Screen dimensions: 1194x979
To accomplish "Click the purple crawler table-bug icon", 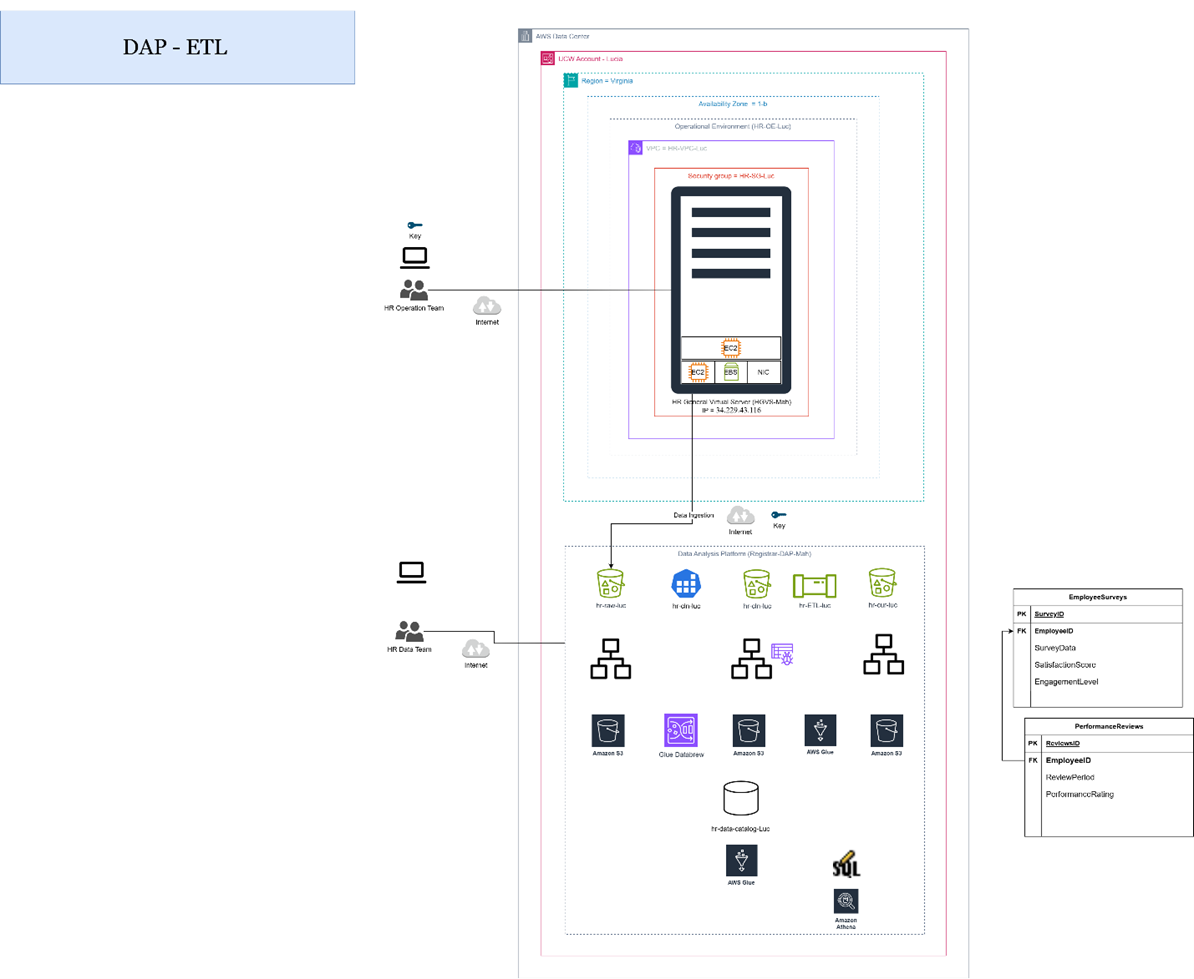I will 783,654.
